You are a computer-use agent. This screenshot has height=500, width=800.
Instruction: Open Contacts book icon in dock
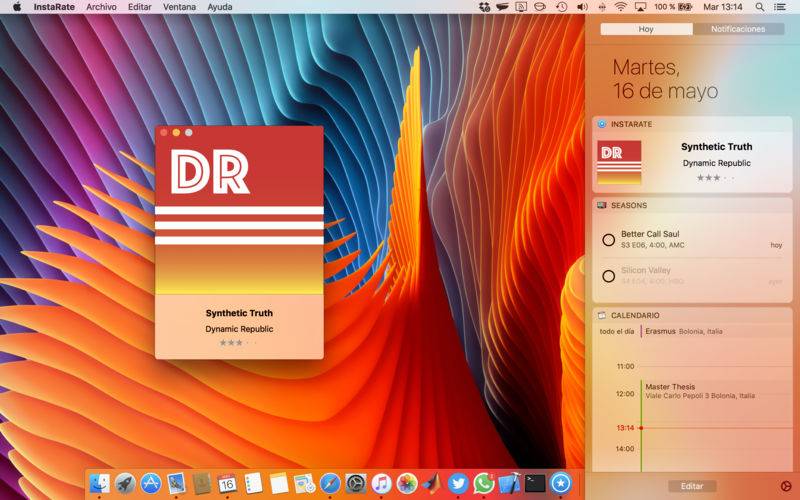pyautogui.click(x=202, y=483)
